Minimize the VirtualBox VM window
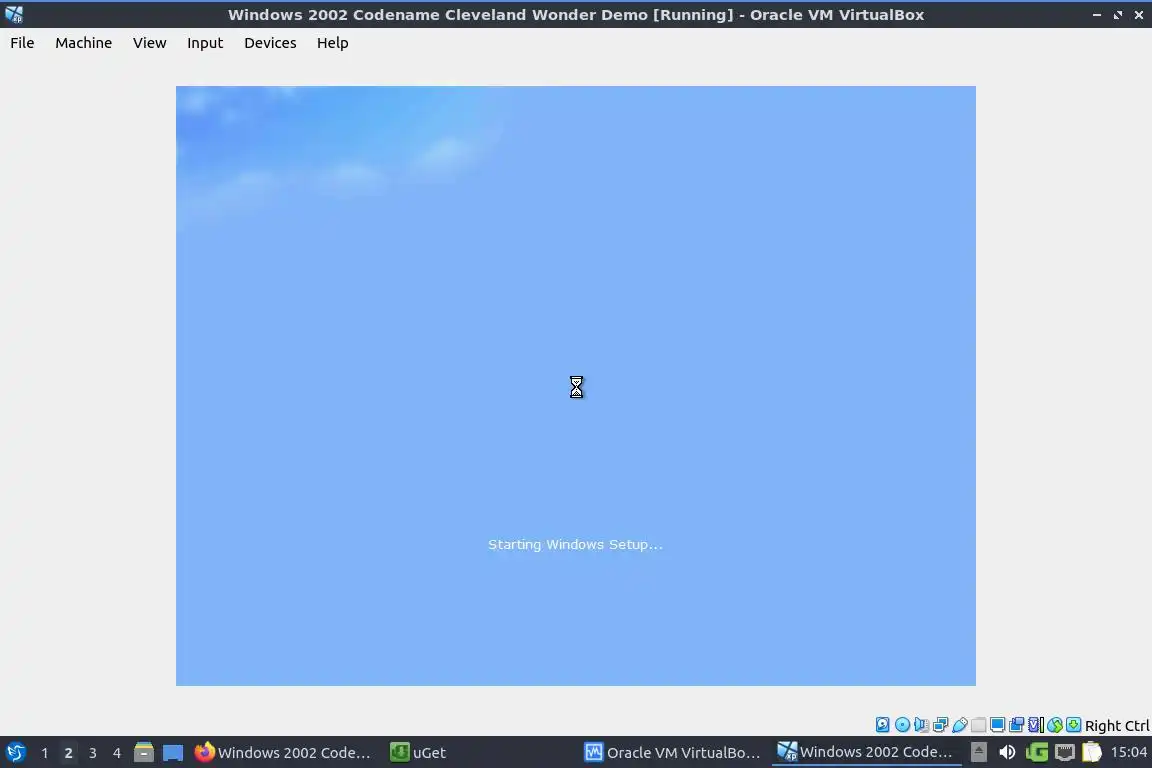The width and height of the screenshot is (1152, 768). pos(1097,15)
